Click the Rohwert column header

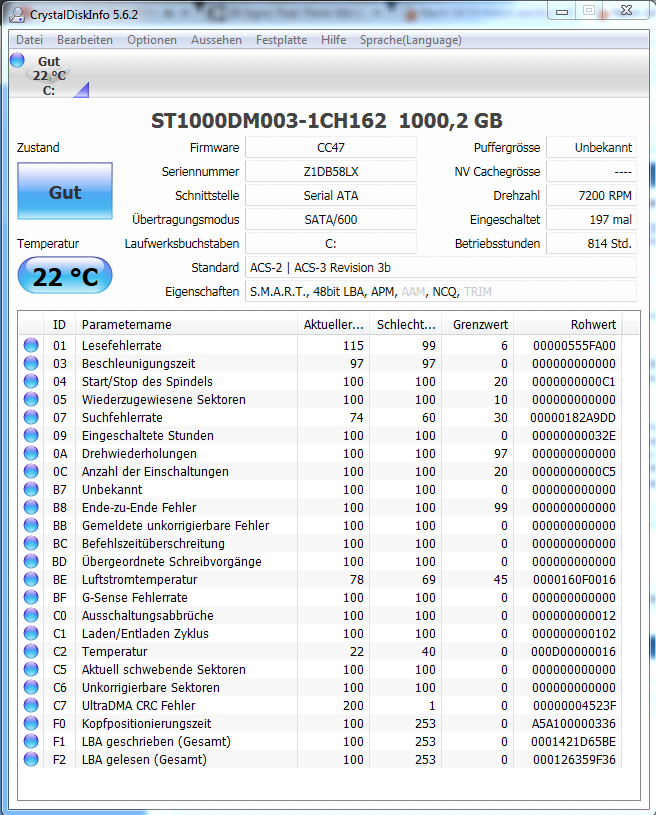[568, 325]
